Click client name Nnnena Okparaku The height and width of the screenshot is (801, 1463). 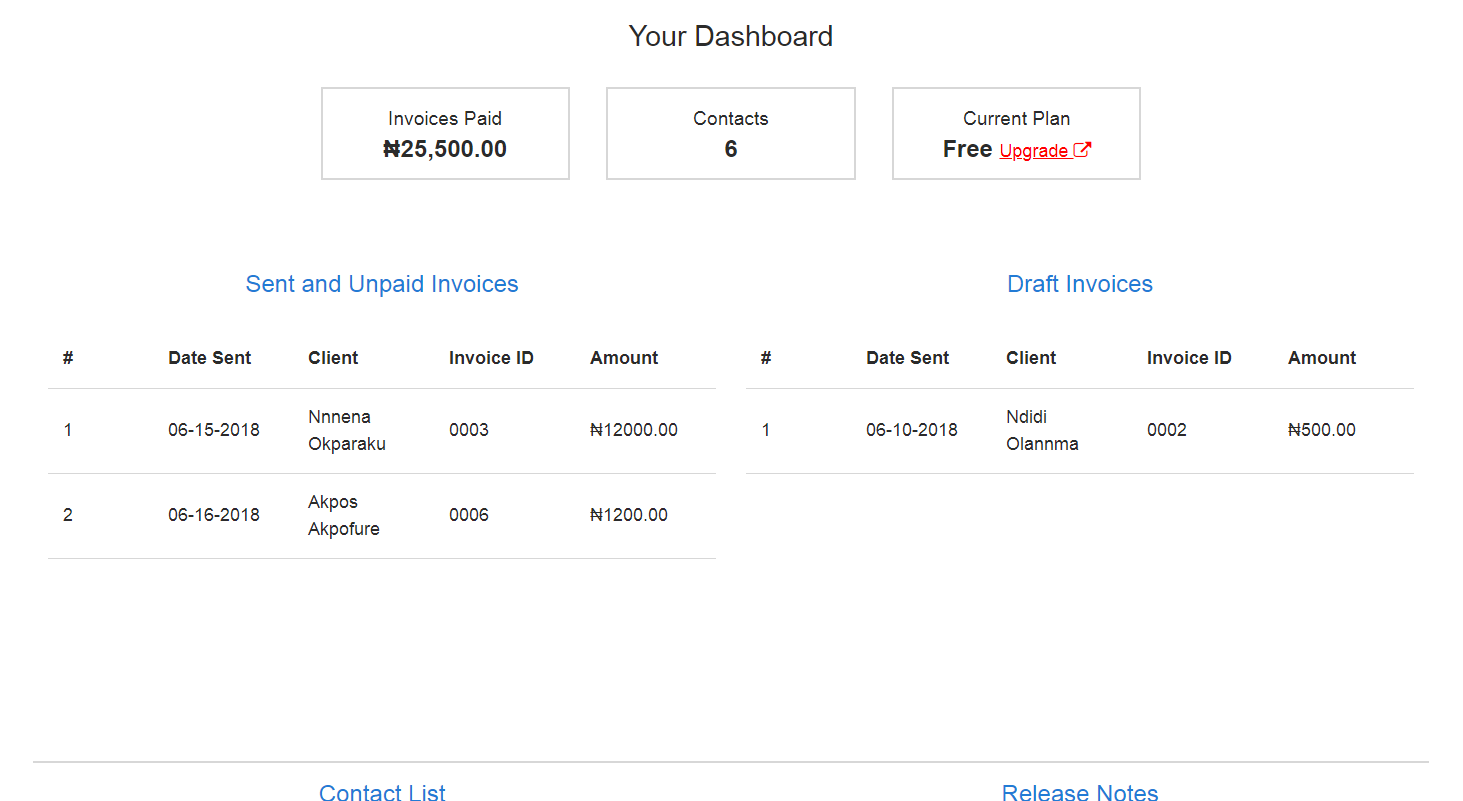pos(347,431)
